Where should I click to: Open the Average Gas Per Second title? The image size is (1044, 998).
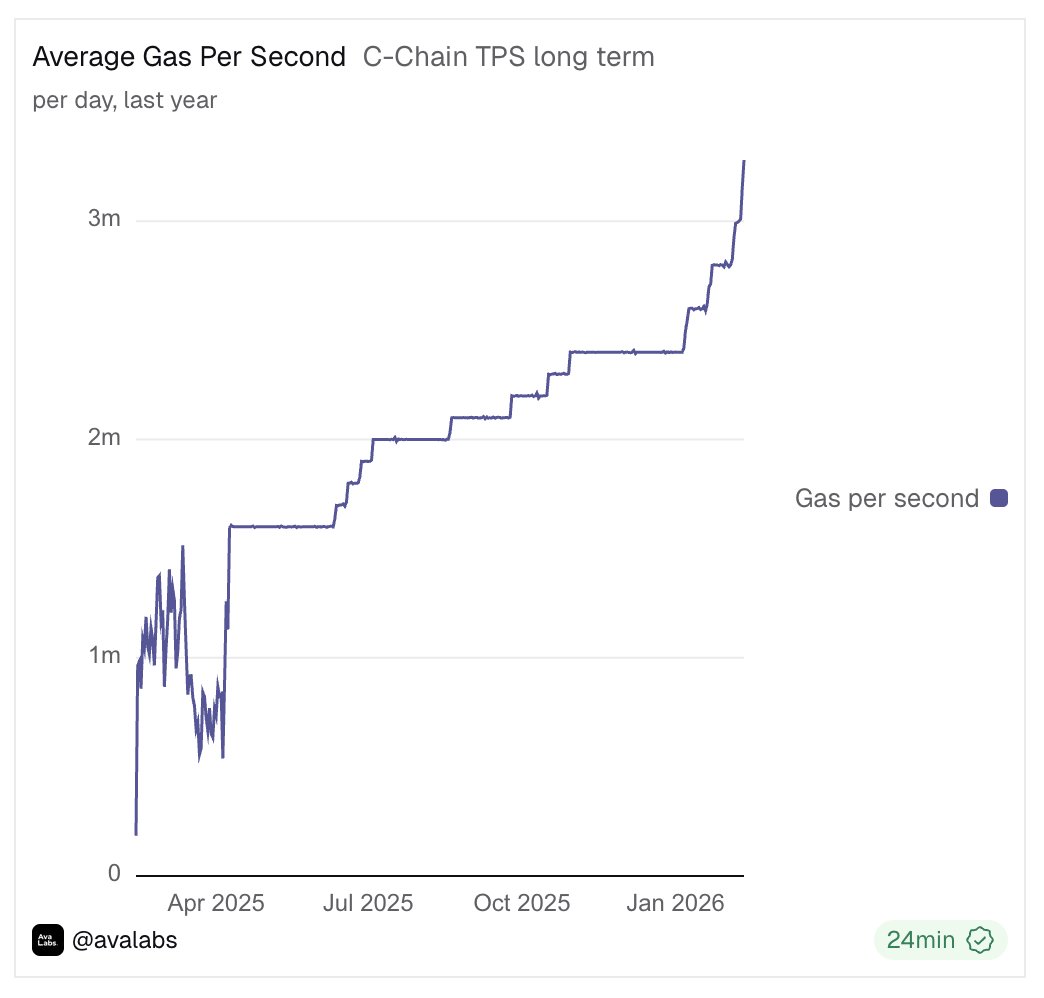pyautogui.click(x=189, y=57)
